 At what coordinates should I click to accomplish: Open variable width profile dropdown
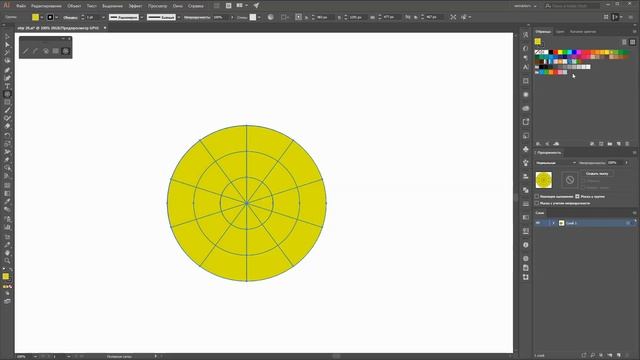point(142,17)
